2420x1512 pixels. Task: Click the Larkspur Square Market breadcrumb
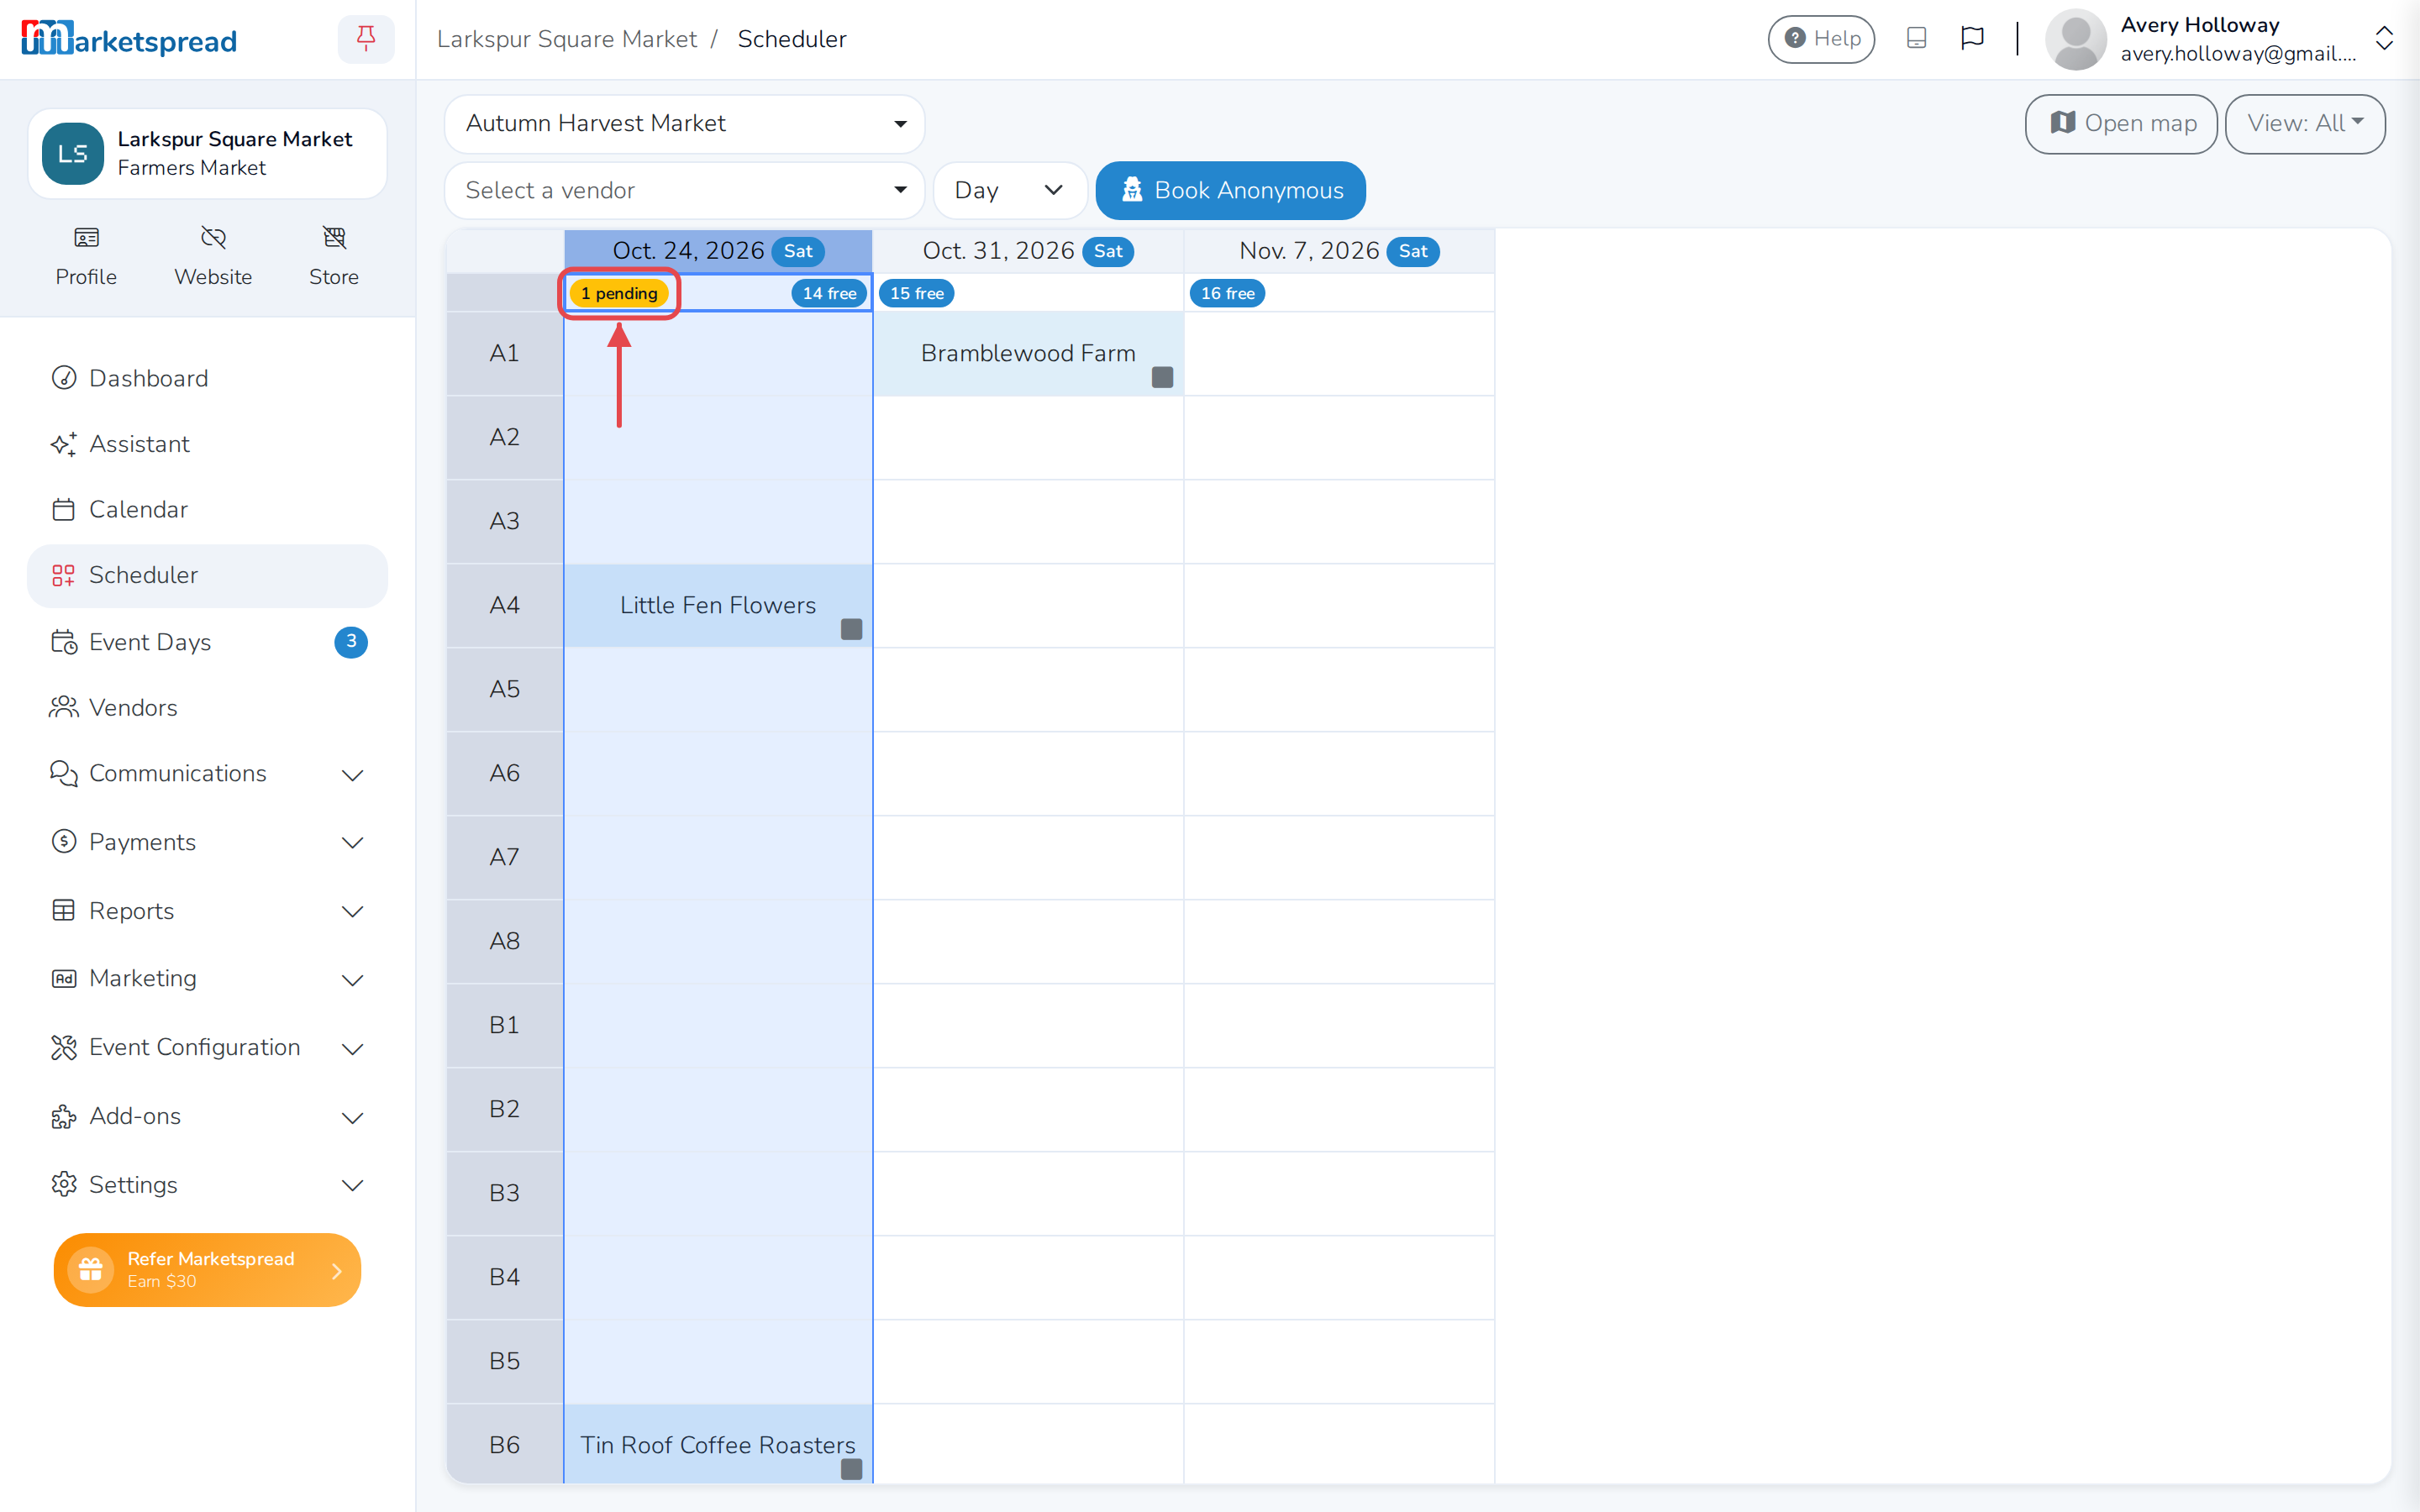566,39
